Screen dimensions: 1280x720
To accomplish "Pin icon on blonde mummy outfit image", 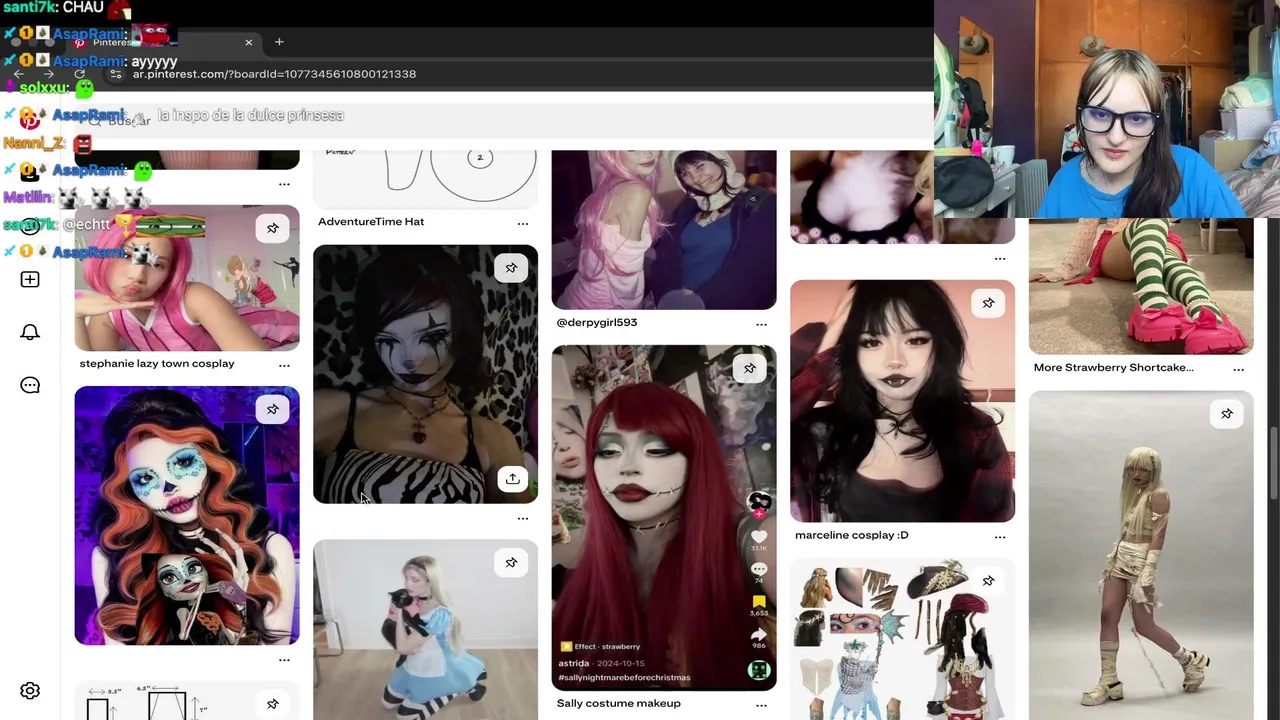I will 1226,414.
